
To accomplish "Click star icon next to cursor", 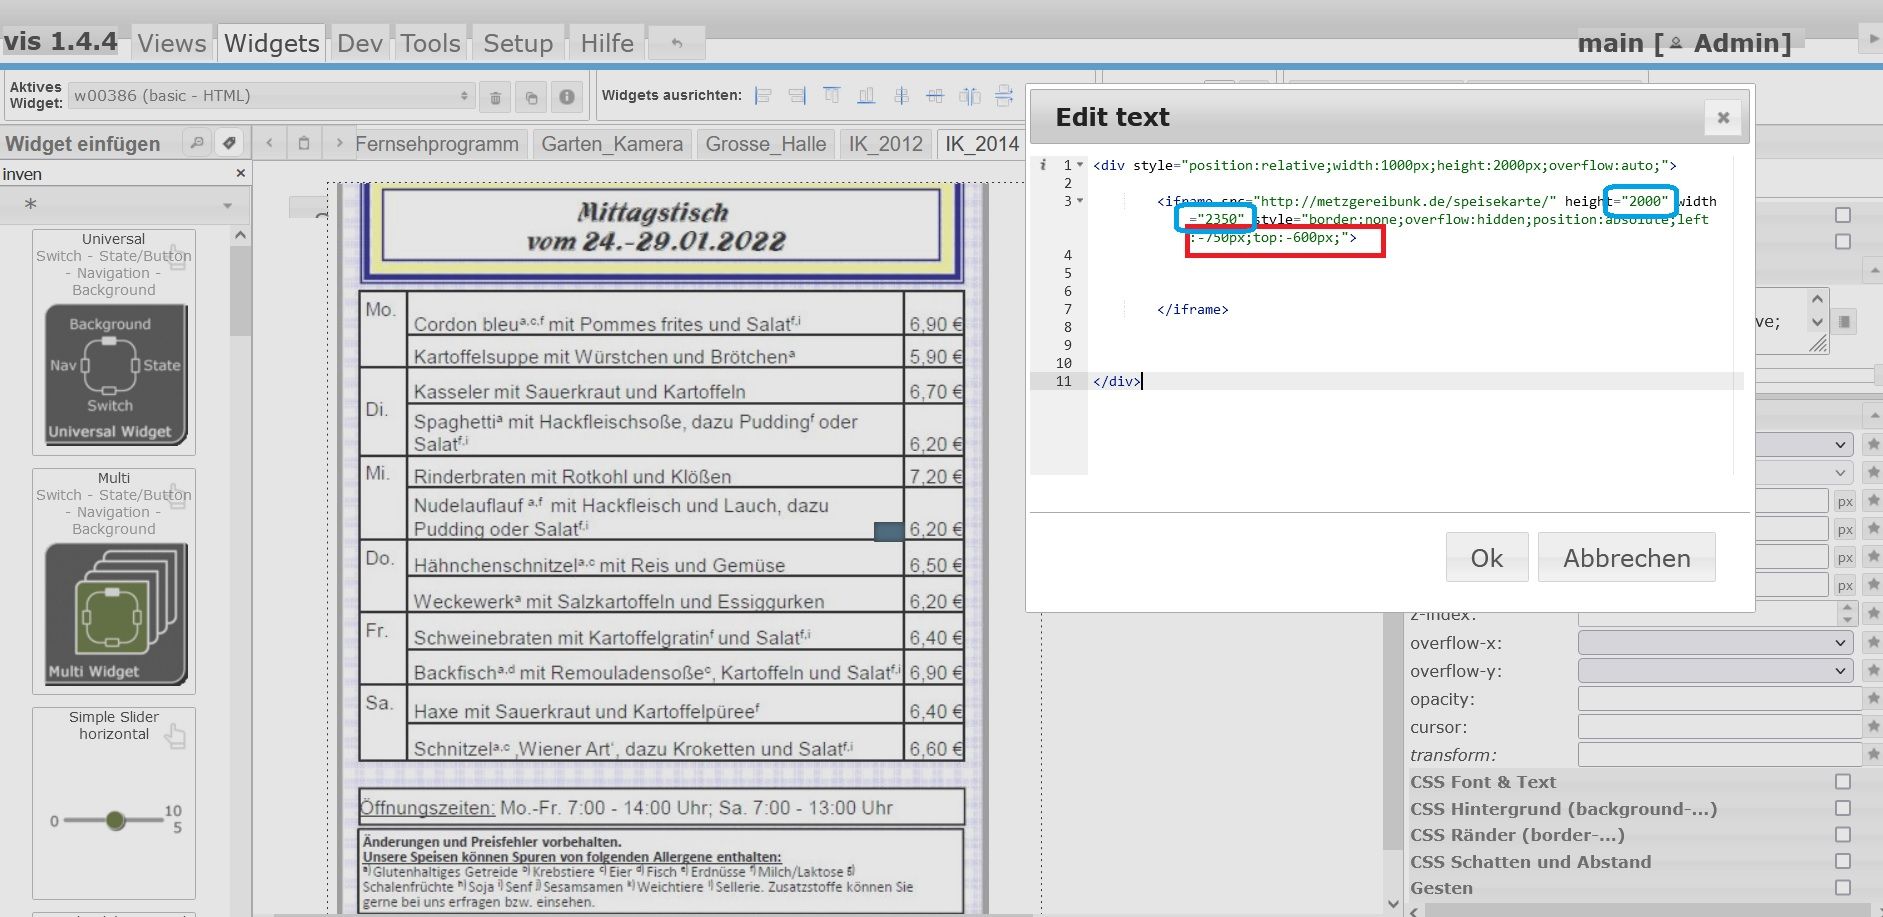I will pyautogui.click(x=1873, y=727).
